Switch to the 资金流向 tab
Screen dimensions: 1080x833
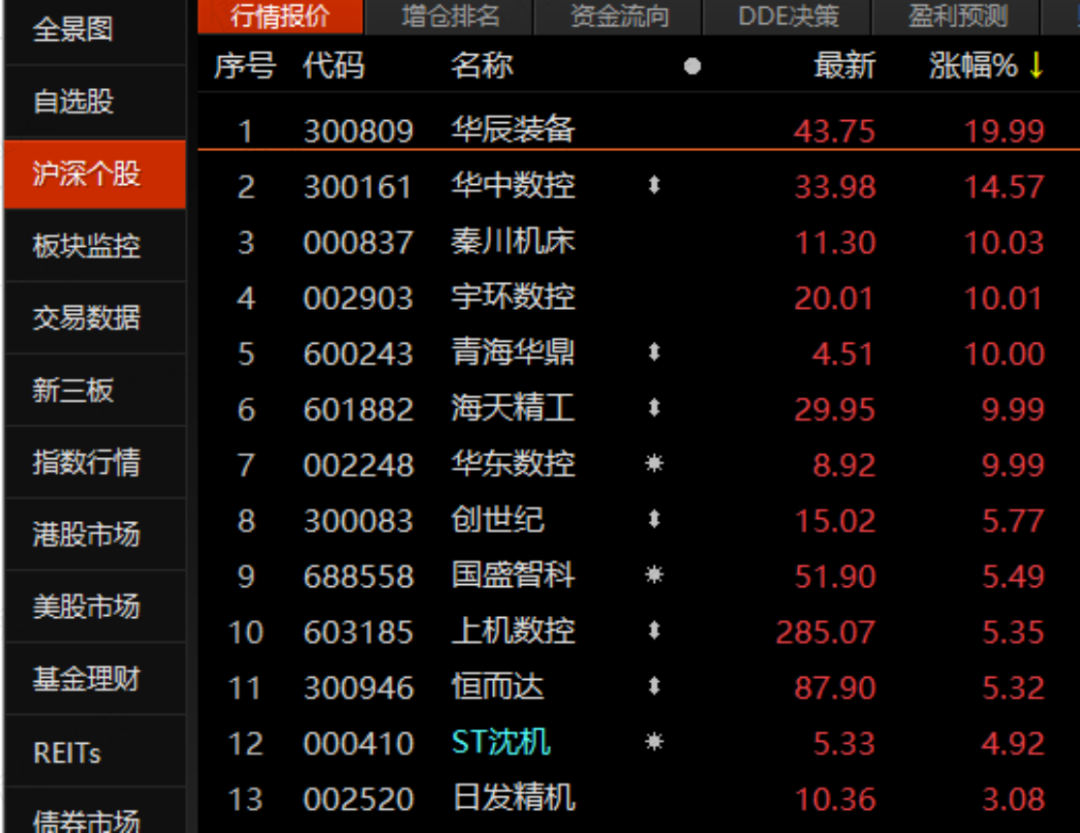tap(619, 17)
